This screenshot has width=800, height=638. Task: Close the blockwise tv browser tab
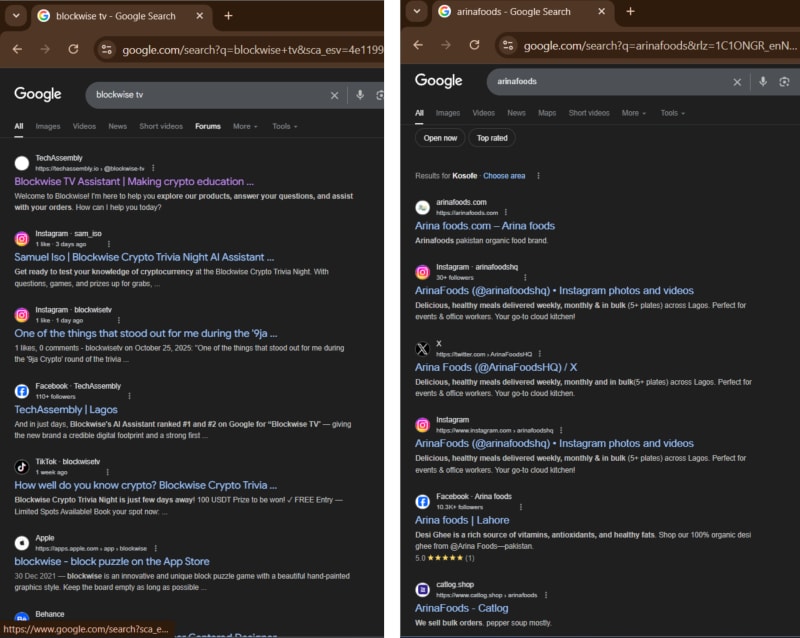pos(199,16)
